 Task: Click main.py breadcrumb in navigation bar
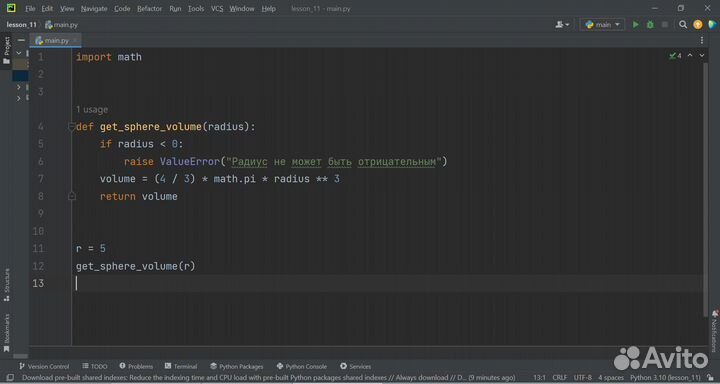(x=62, y=24)
